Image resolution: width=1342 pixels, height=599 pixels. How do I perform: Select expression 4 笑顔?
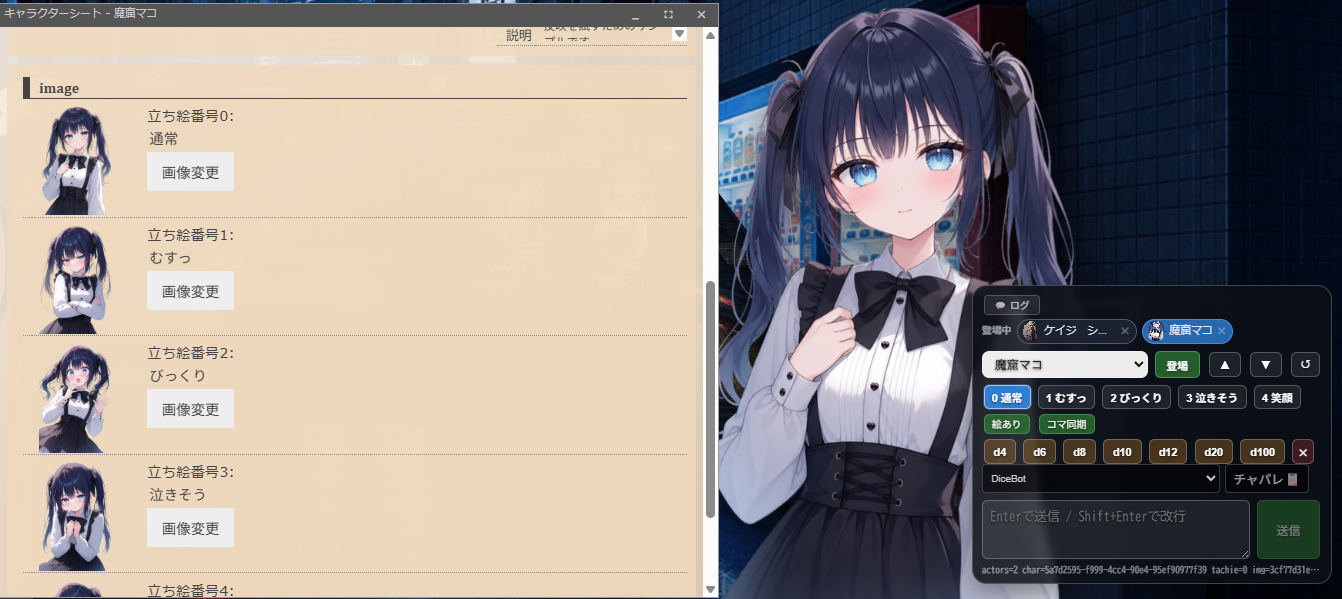(x=1277, y=398)
